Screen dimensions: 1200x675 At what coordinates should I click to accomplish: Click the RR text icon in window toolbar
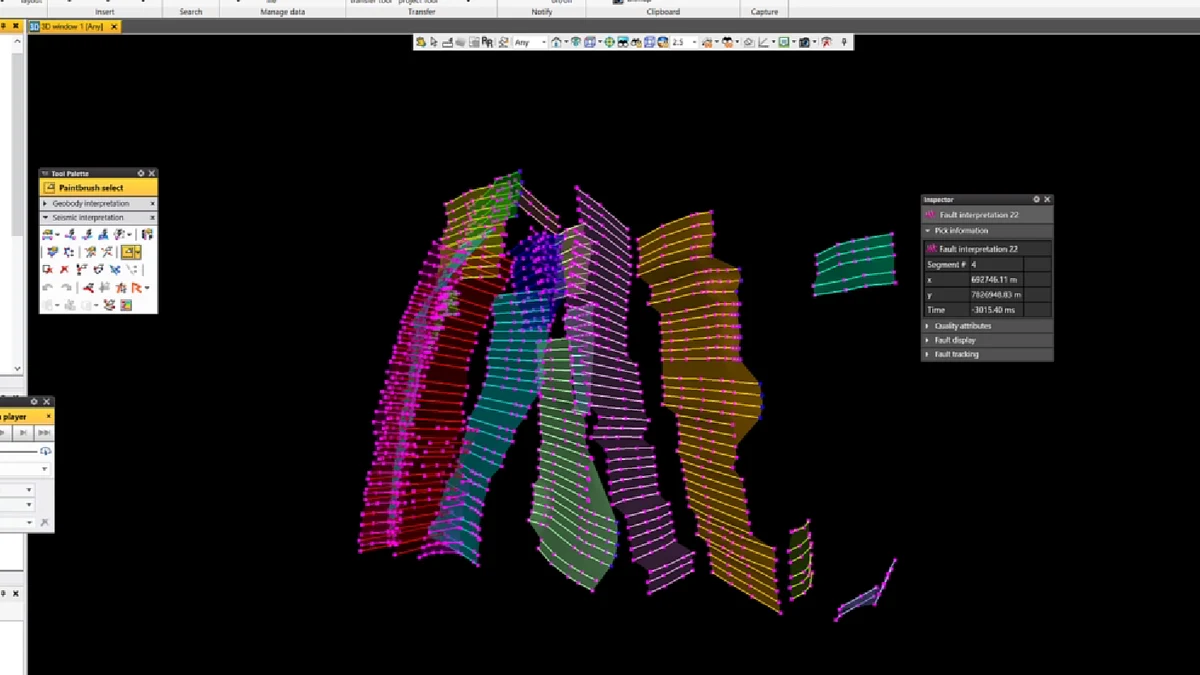[x=487, y=42]
